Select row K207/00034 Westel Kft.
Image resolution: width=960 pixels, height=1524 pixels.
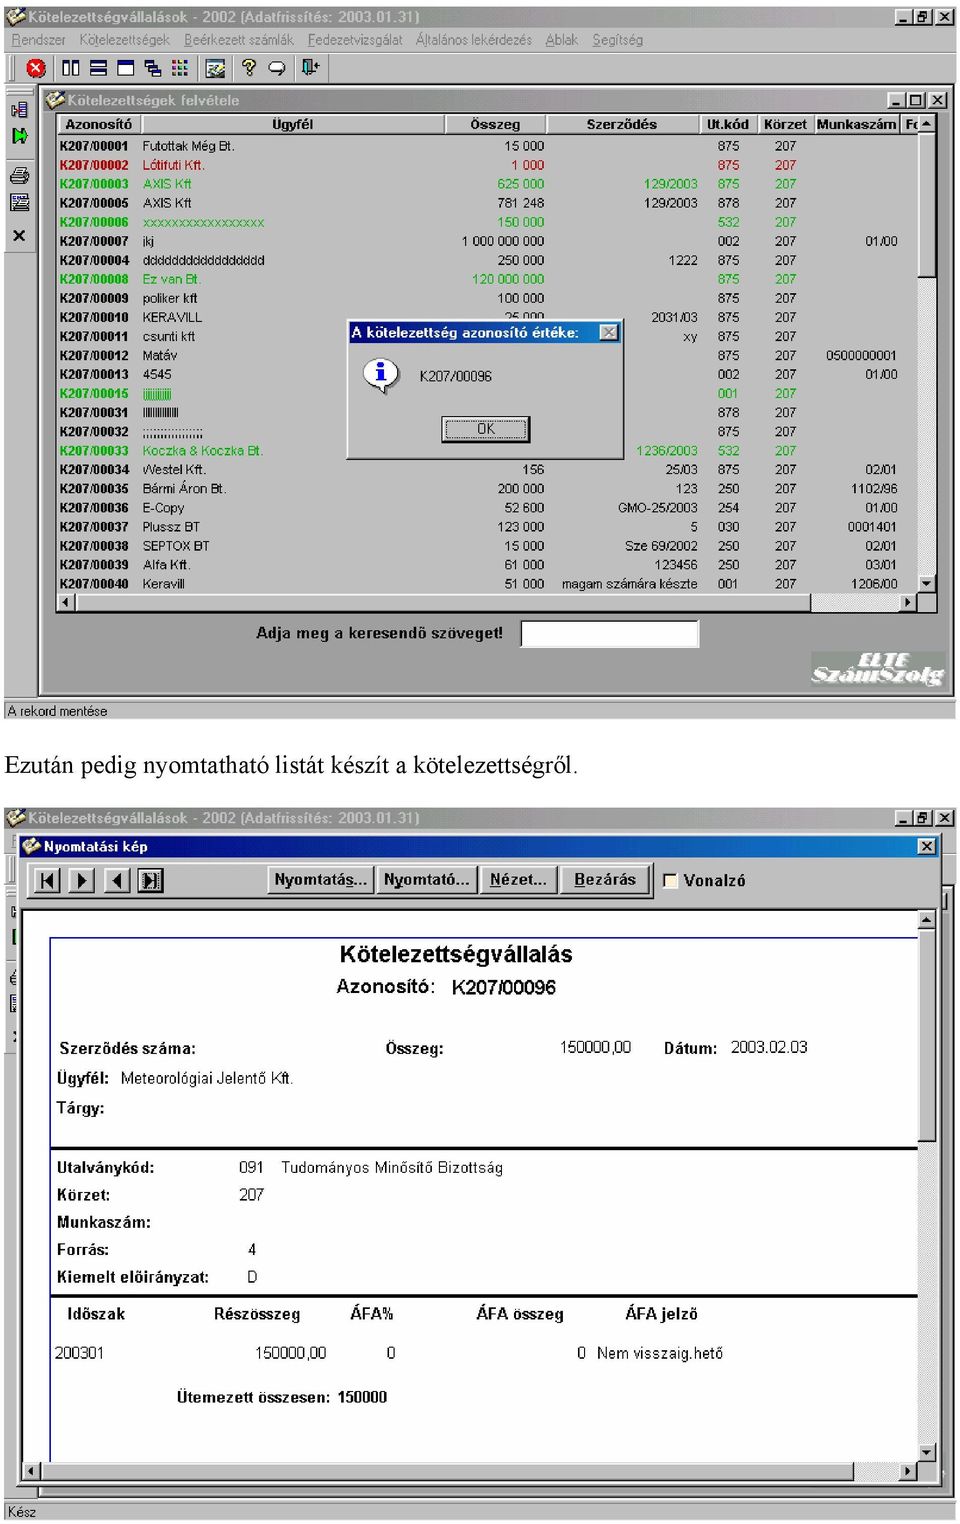pyautogui.click(x=488, y=470)
